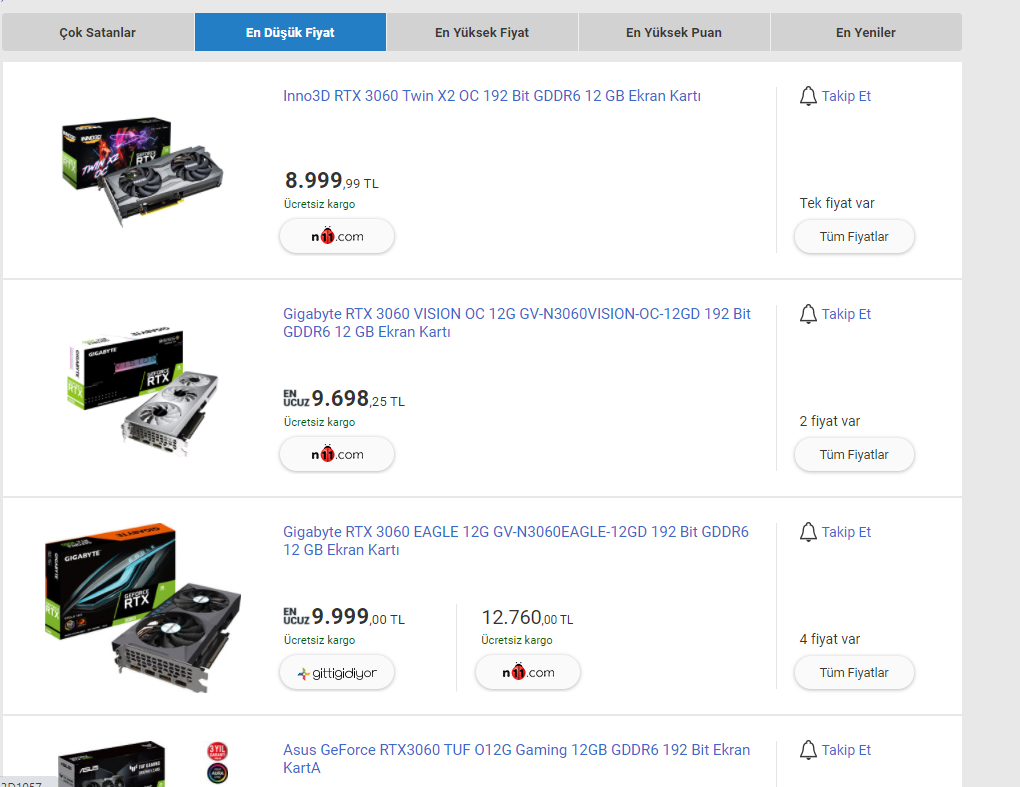This screenshot has width=1020, height=787.
Task: Click the '2 fiyat var' text
Action: click(x=829, y=421)
